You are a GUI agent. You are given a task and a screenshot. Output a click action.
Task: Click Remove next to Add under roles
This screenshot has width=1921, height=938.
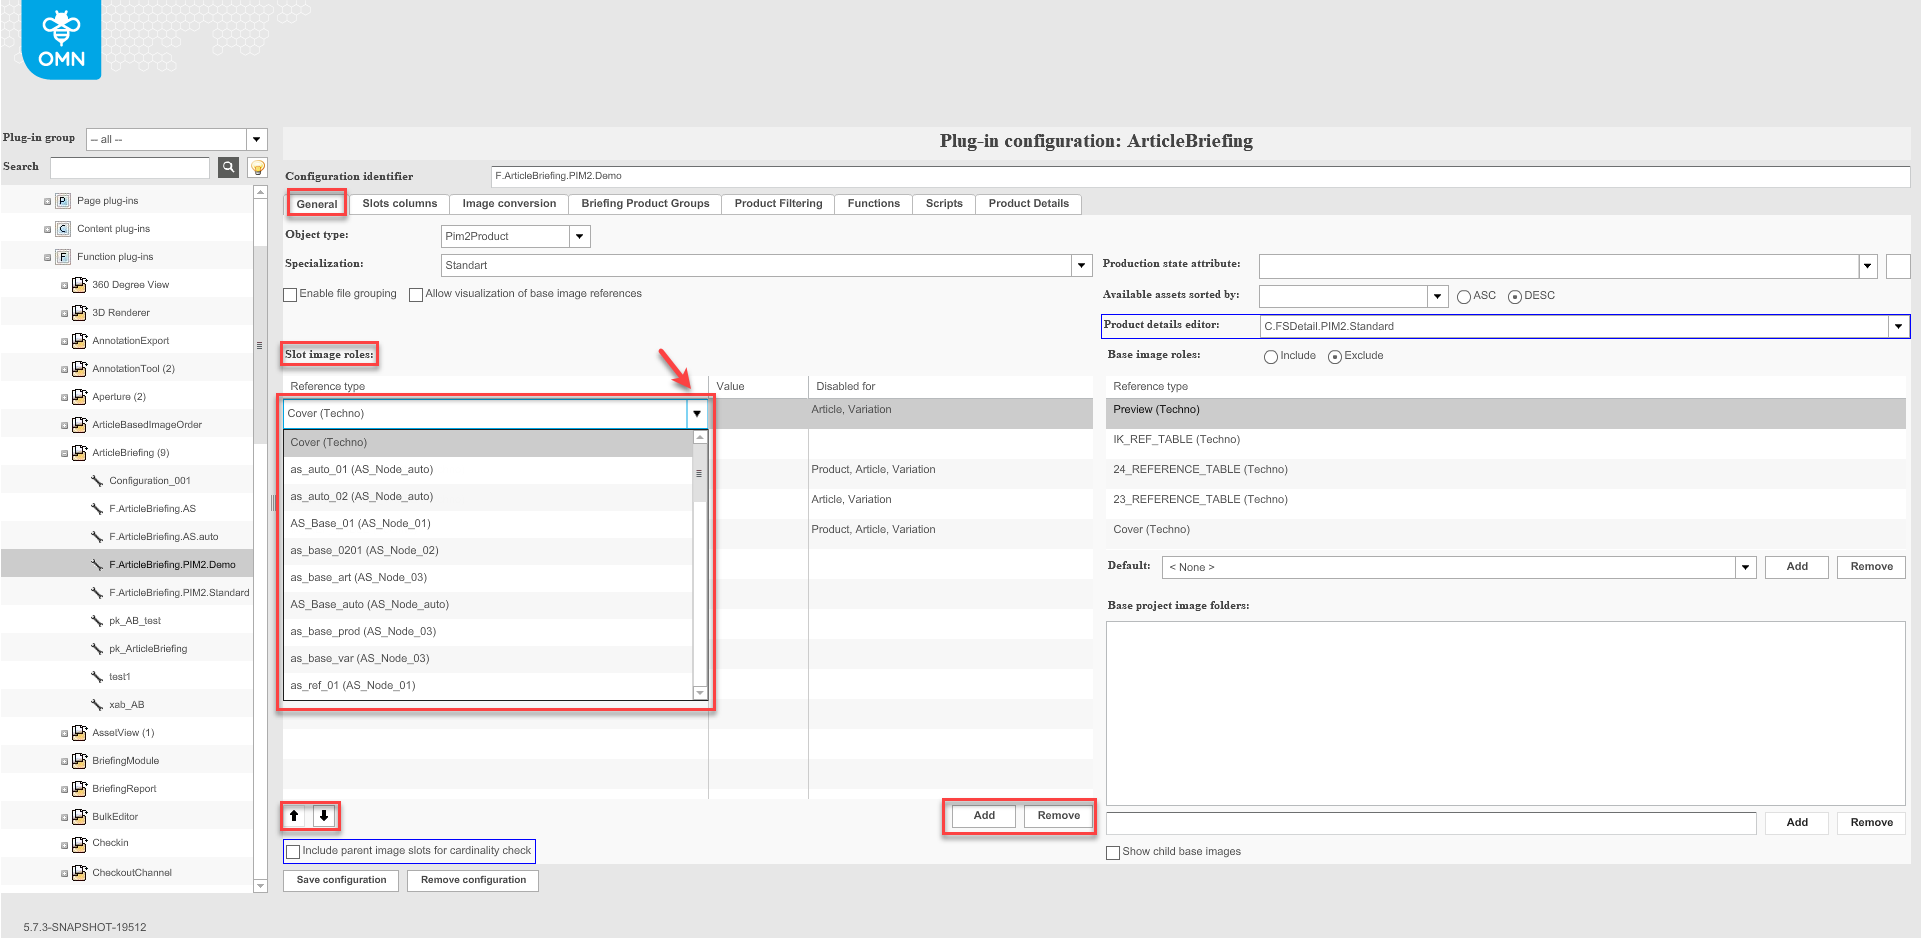point(1057,815)
